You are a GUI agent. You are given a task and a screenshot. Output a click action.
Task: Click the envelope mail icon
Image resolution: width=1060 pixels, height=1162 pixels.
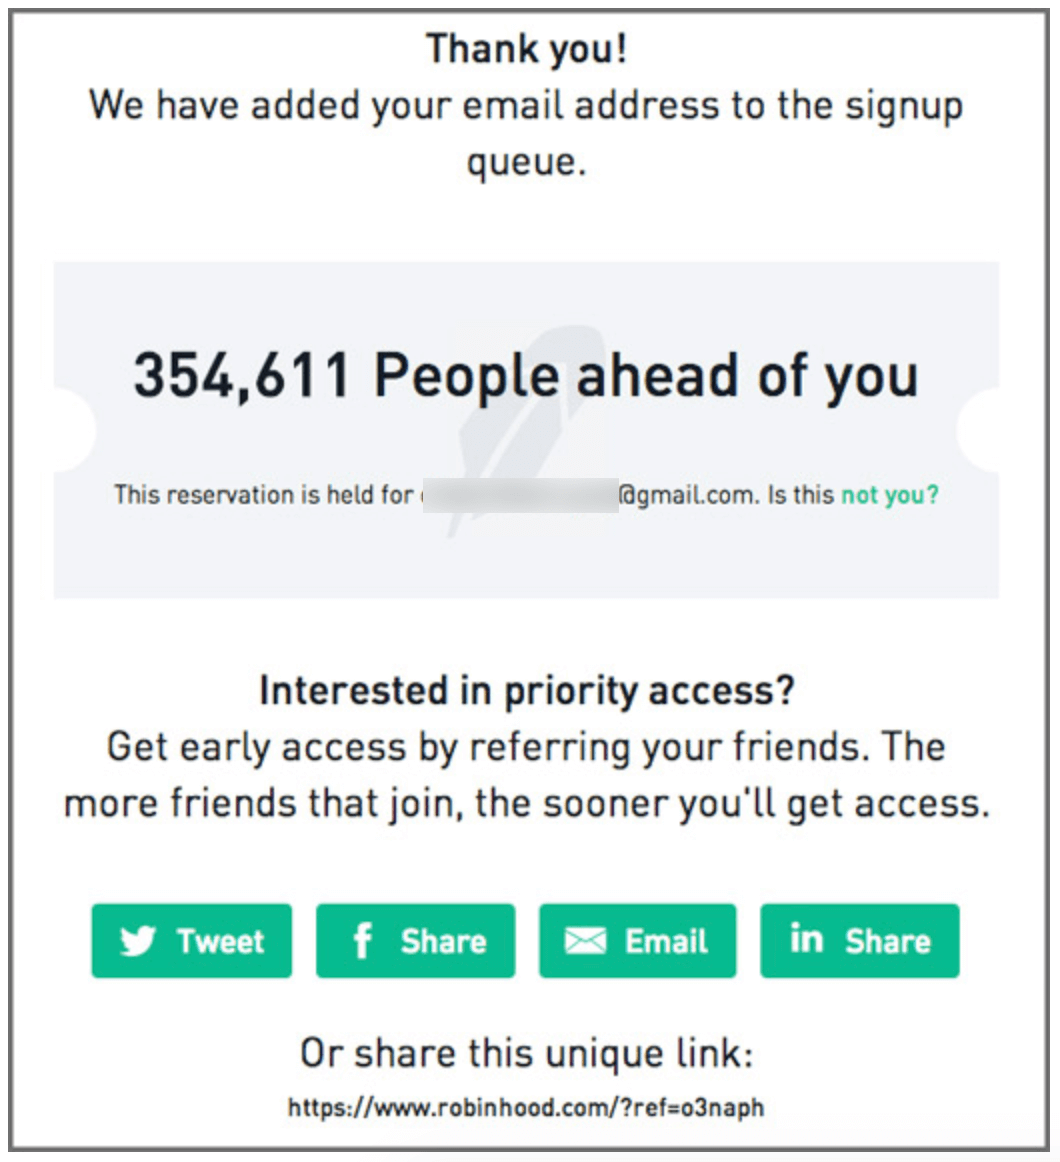pos(586,941)
